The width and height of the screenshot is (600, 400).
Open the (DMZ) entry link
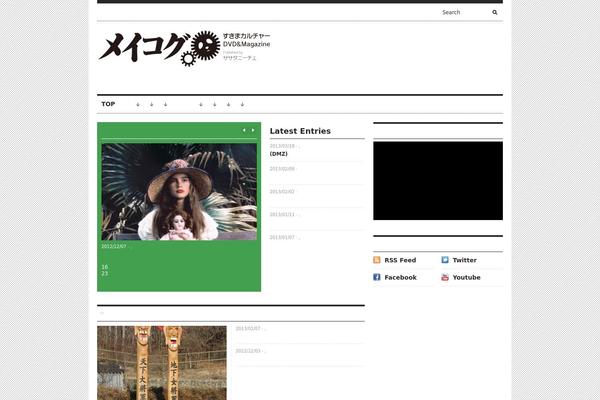pos(279,153)
